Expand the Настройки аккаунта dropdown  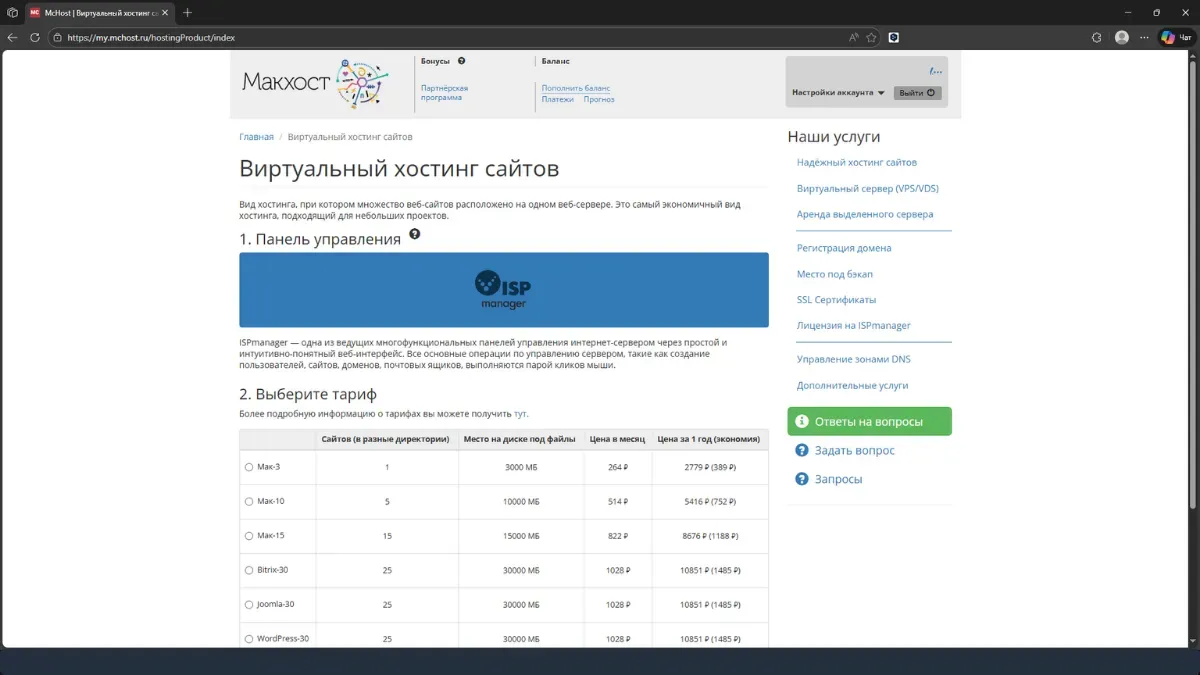[x=838, y=91]
